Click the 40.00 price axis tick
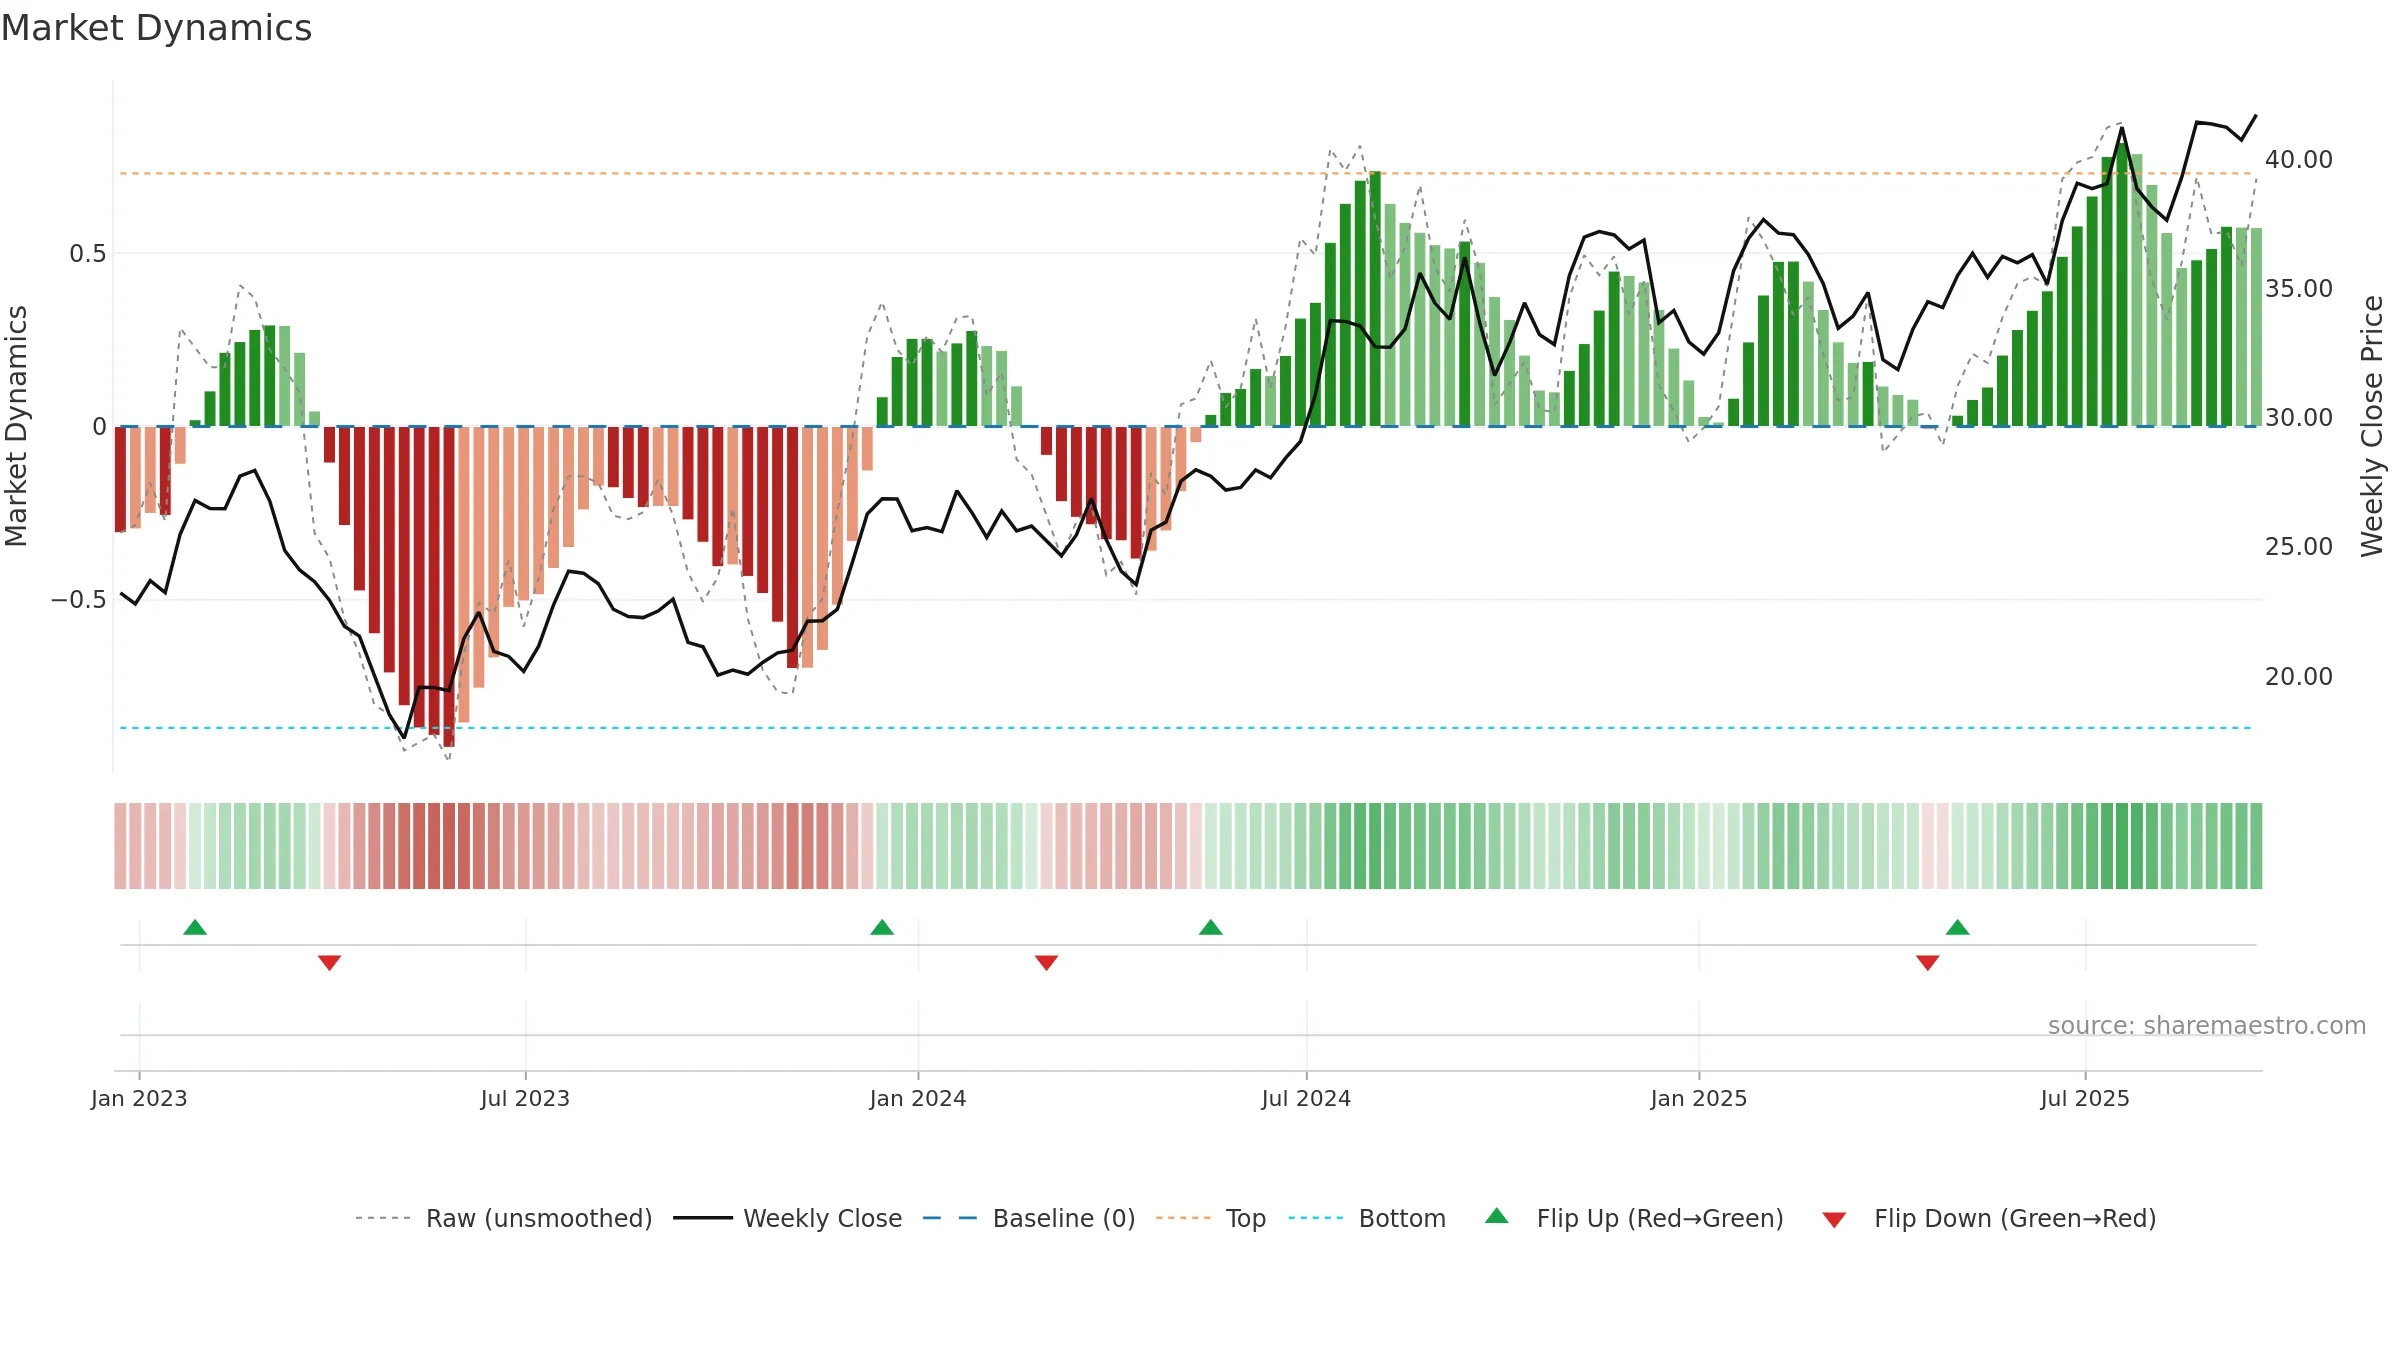Viewport: 2400px width, 1350px height. (x=2299, y=159)
